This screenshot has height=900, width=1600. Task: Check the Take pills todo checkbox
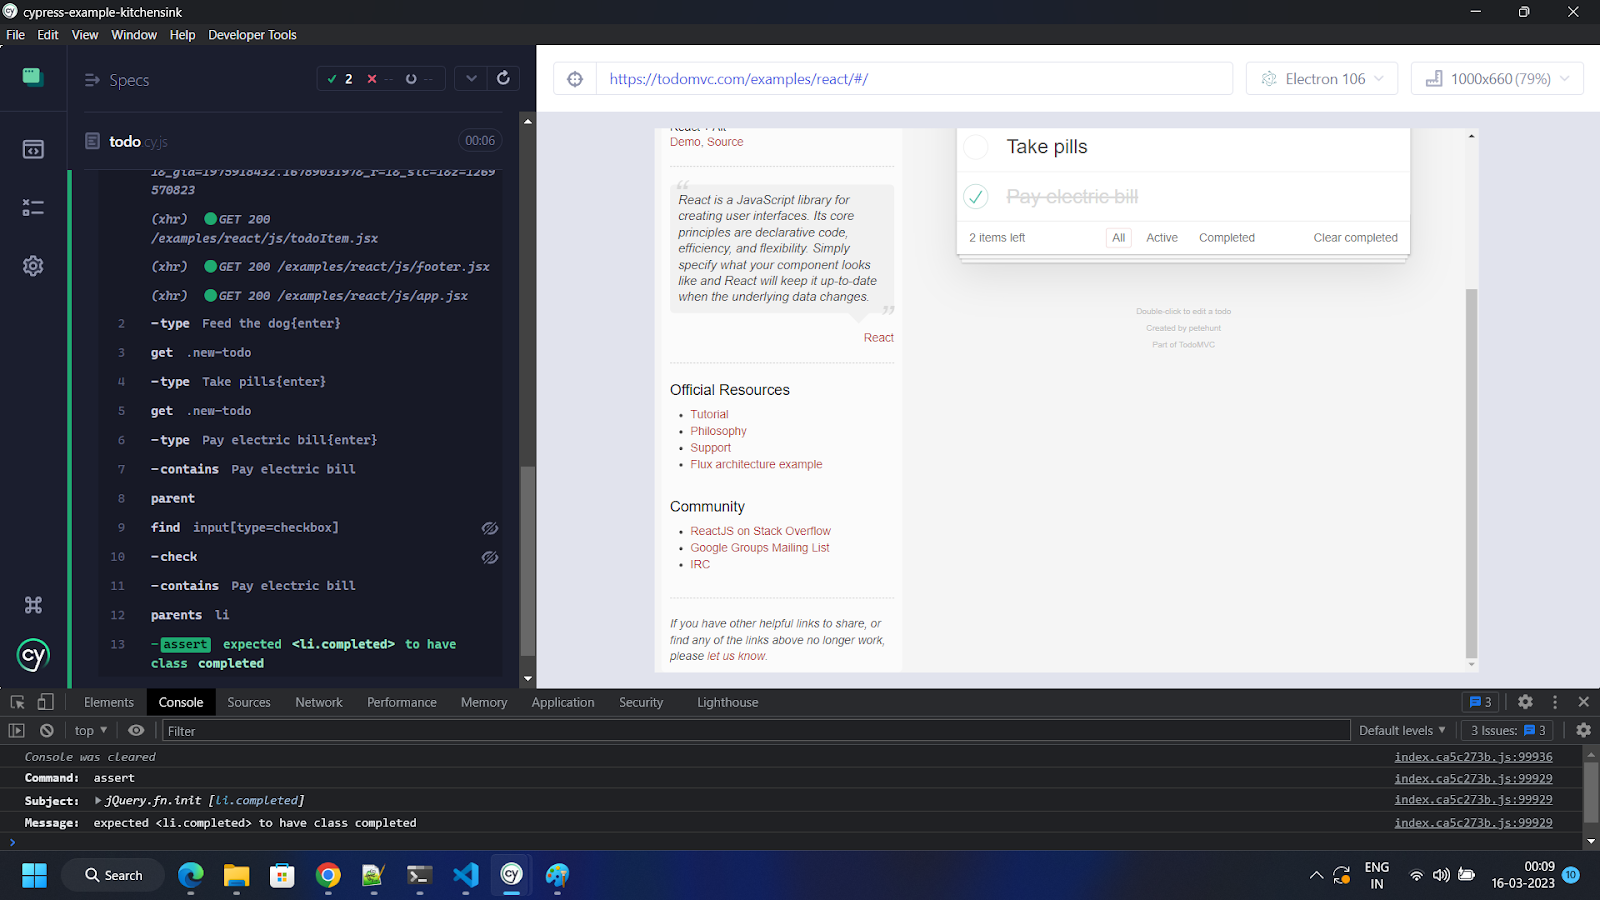coord(976,147)
